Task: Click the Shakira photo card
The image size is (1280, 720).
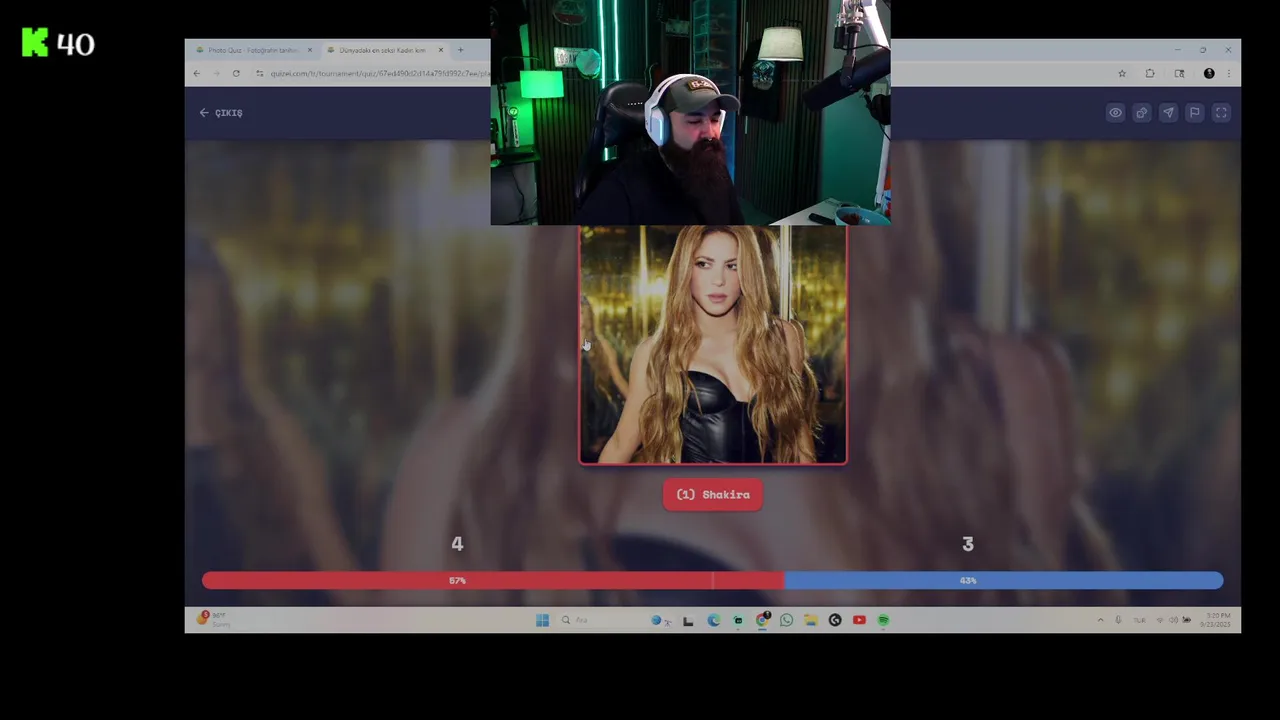Action: point(713,345)
